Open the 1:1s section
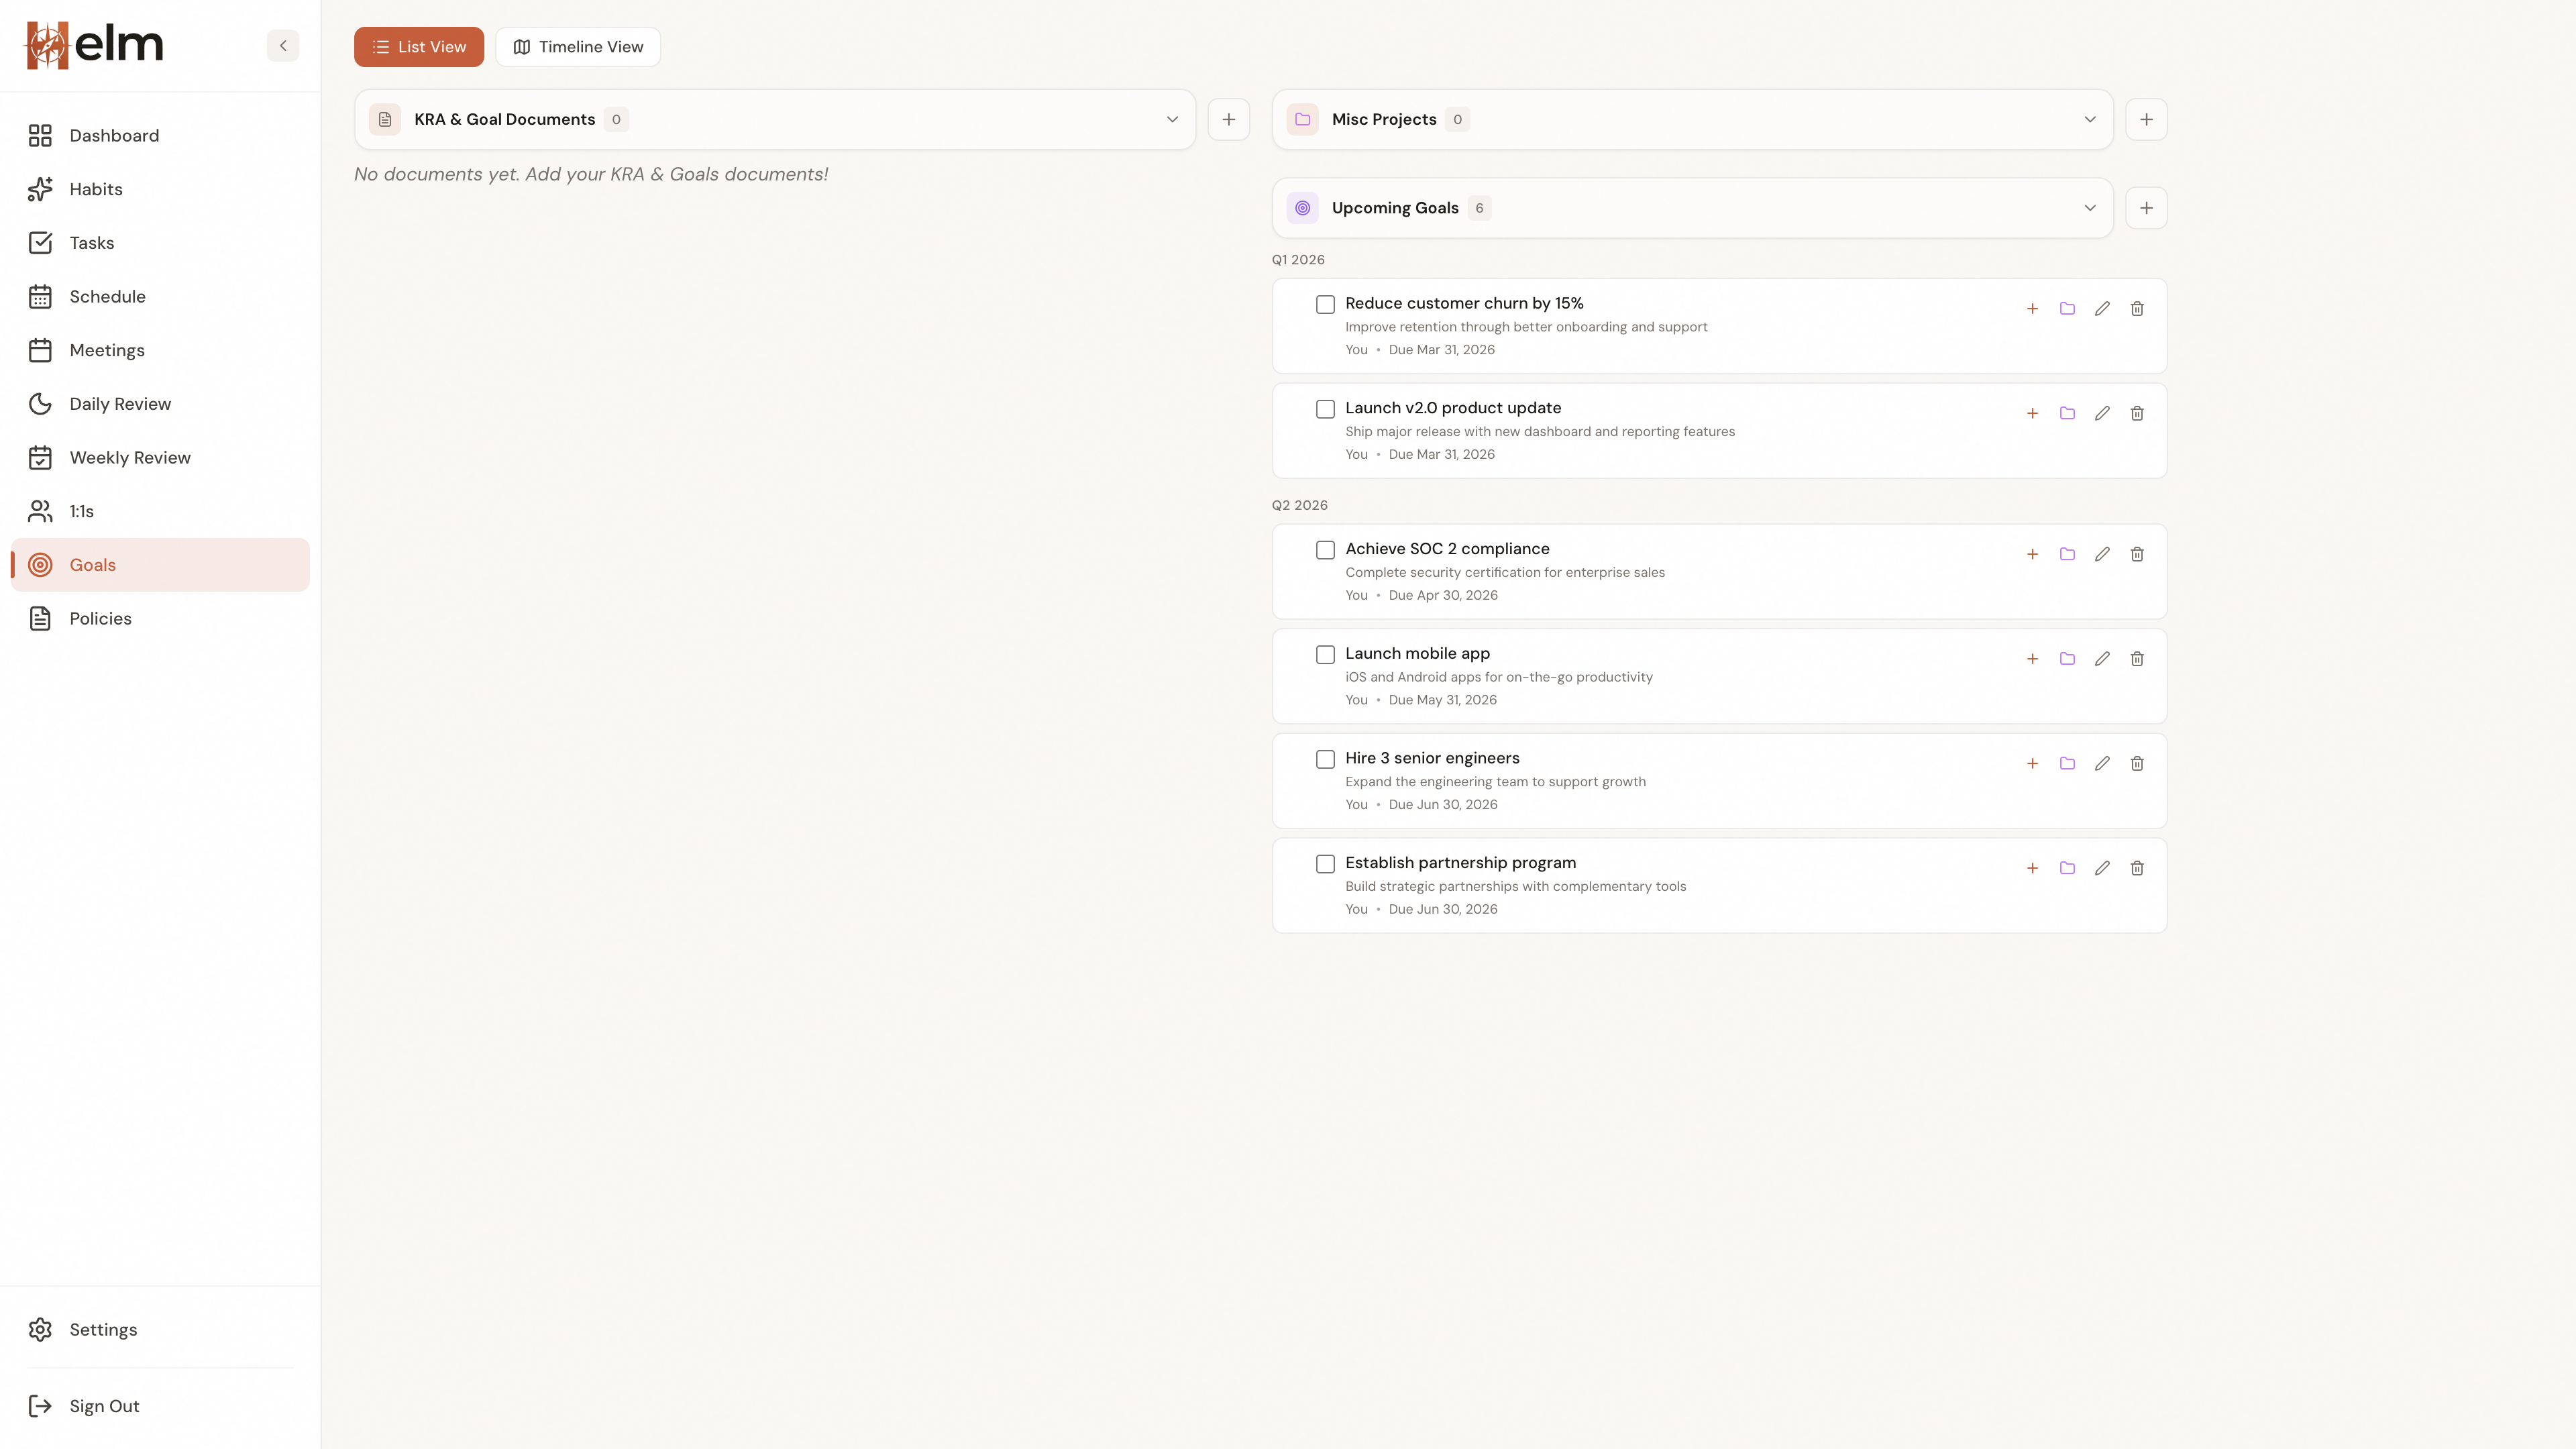Viewport: 2576px width, 1449px height. tap(81, 511)
